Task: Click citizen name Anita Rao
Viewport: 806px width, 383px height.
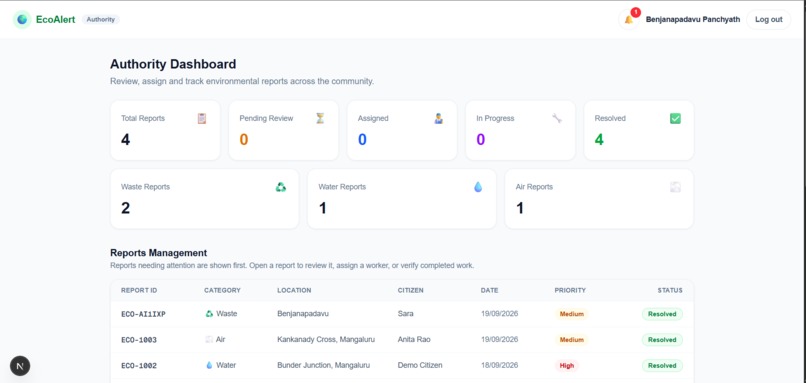Action: [414, 339]
